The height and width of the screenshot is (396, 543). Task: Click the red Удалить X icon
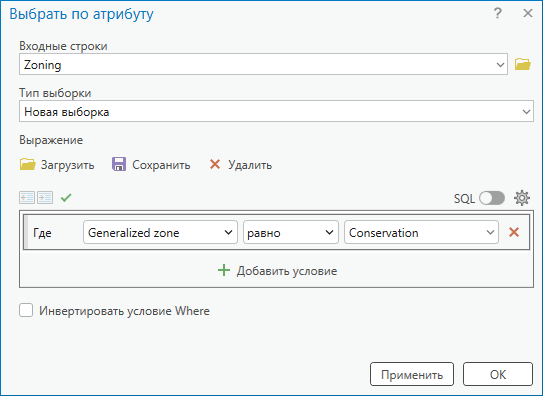tap(215, 164)
